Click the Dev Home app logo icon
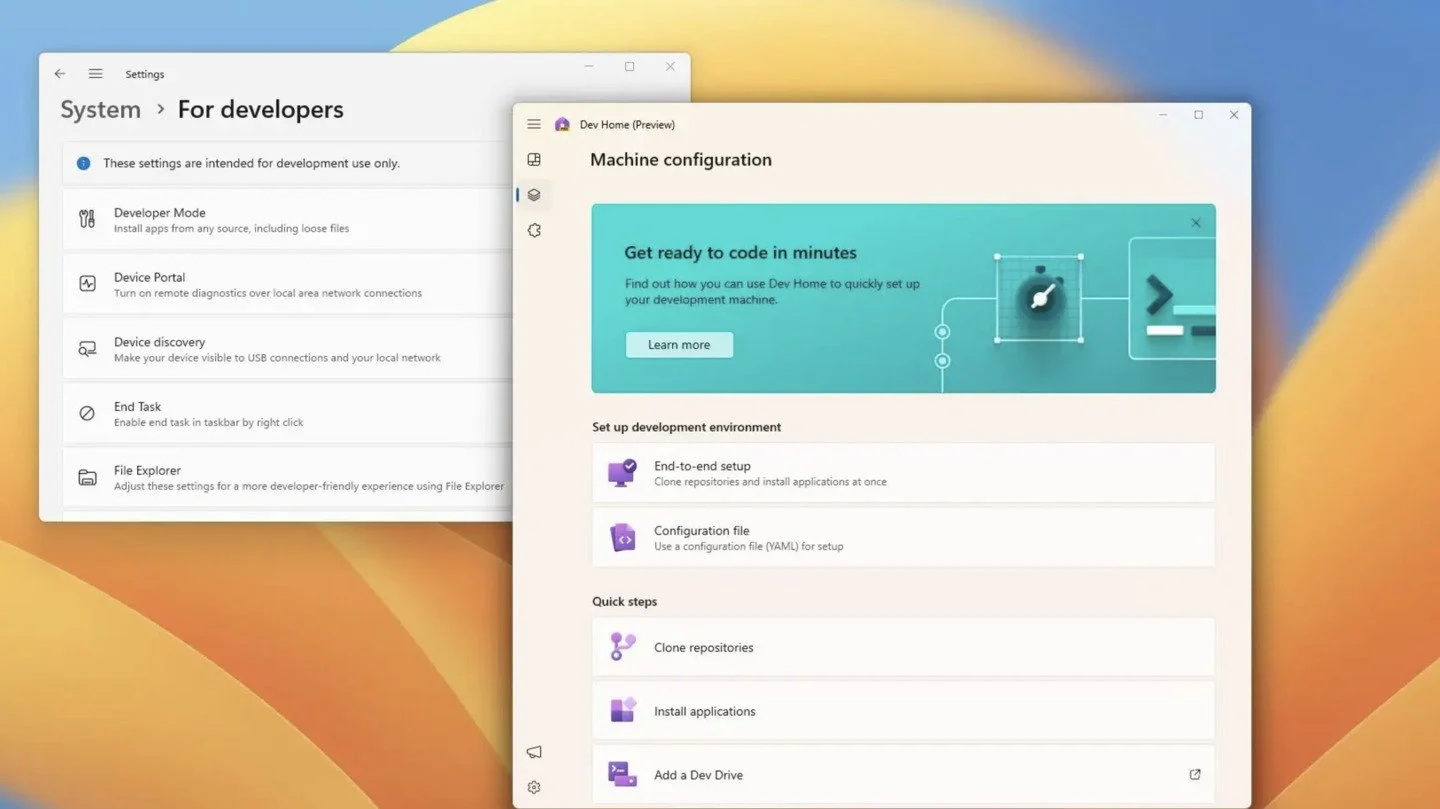This screenshot has width=1440, height=809. click(562, 124)
